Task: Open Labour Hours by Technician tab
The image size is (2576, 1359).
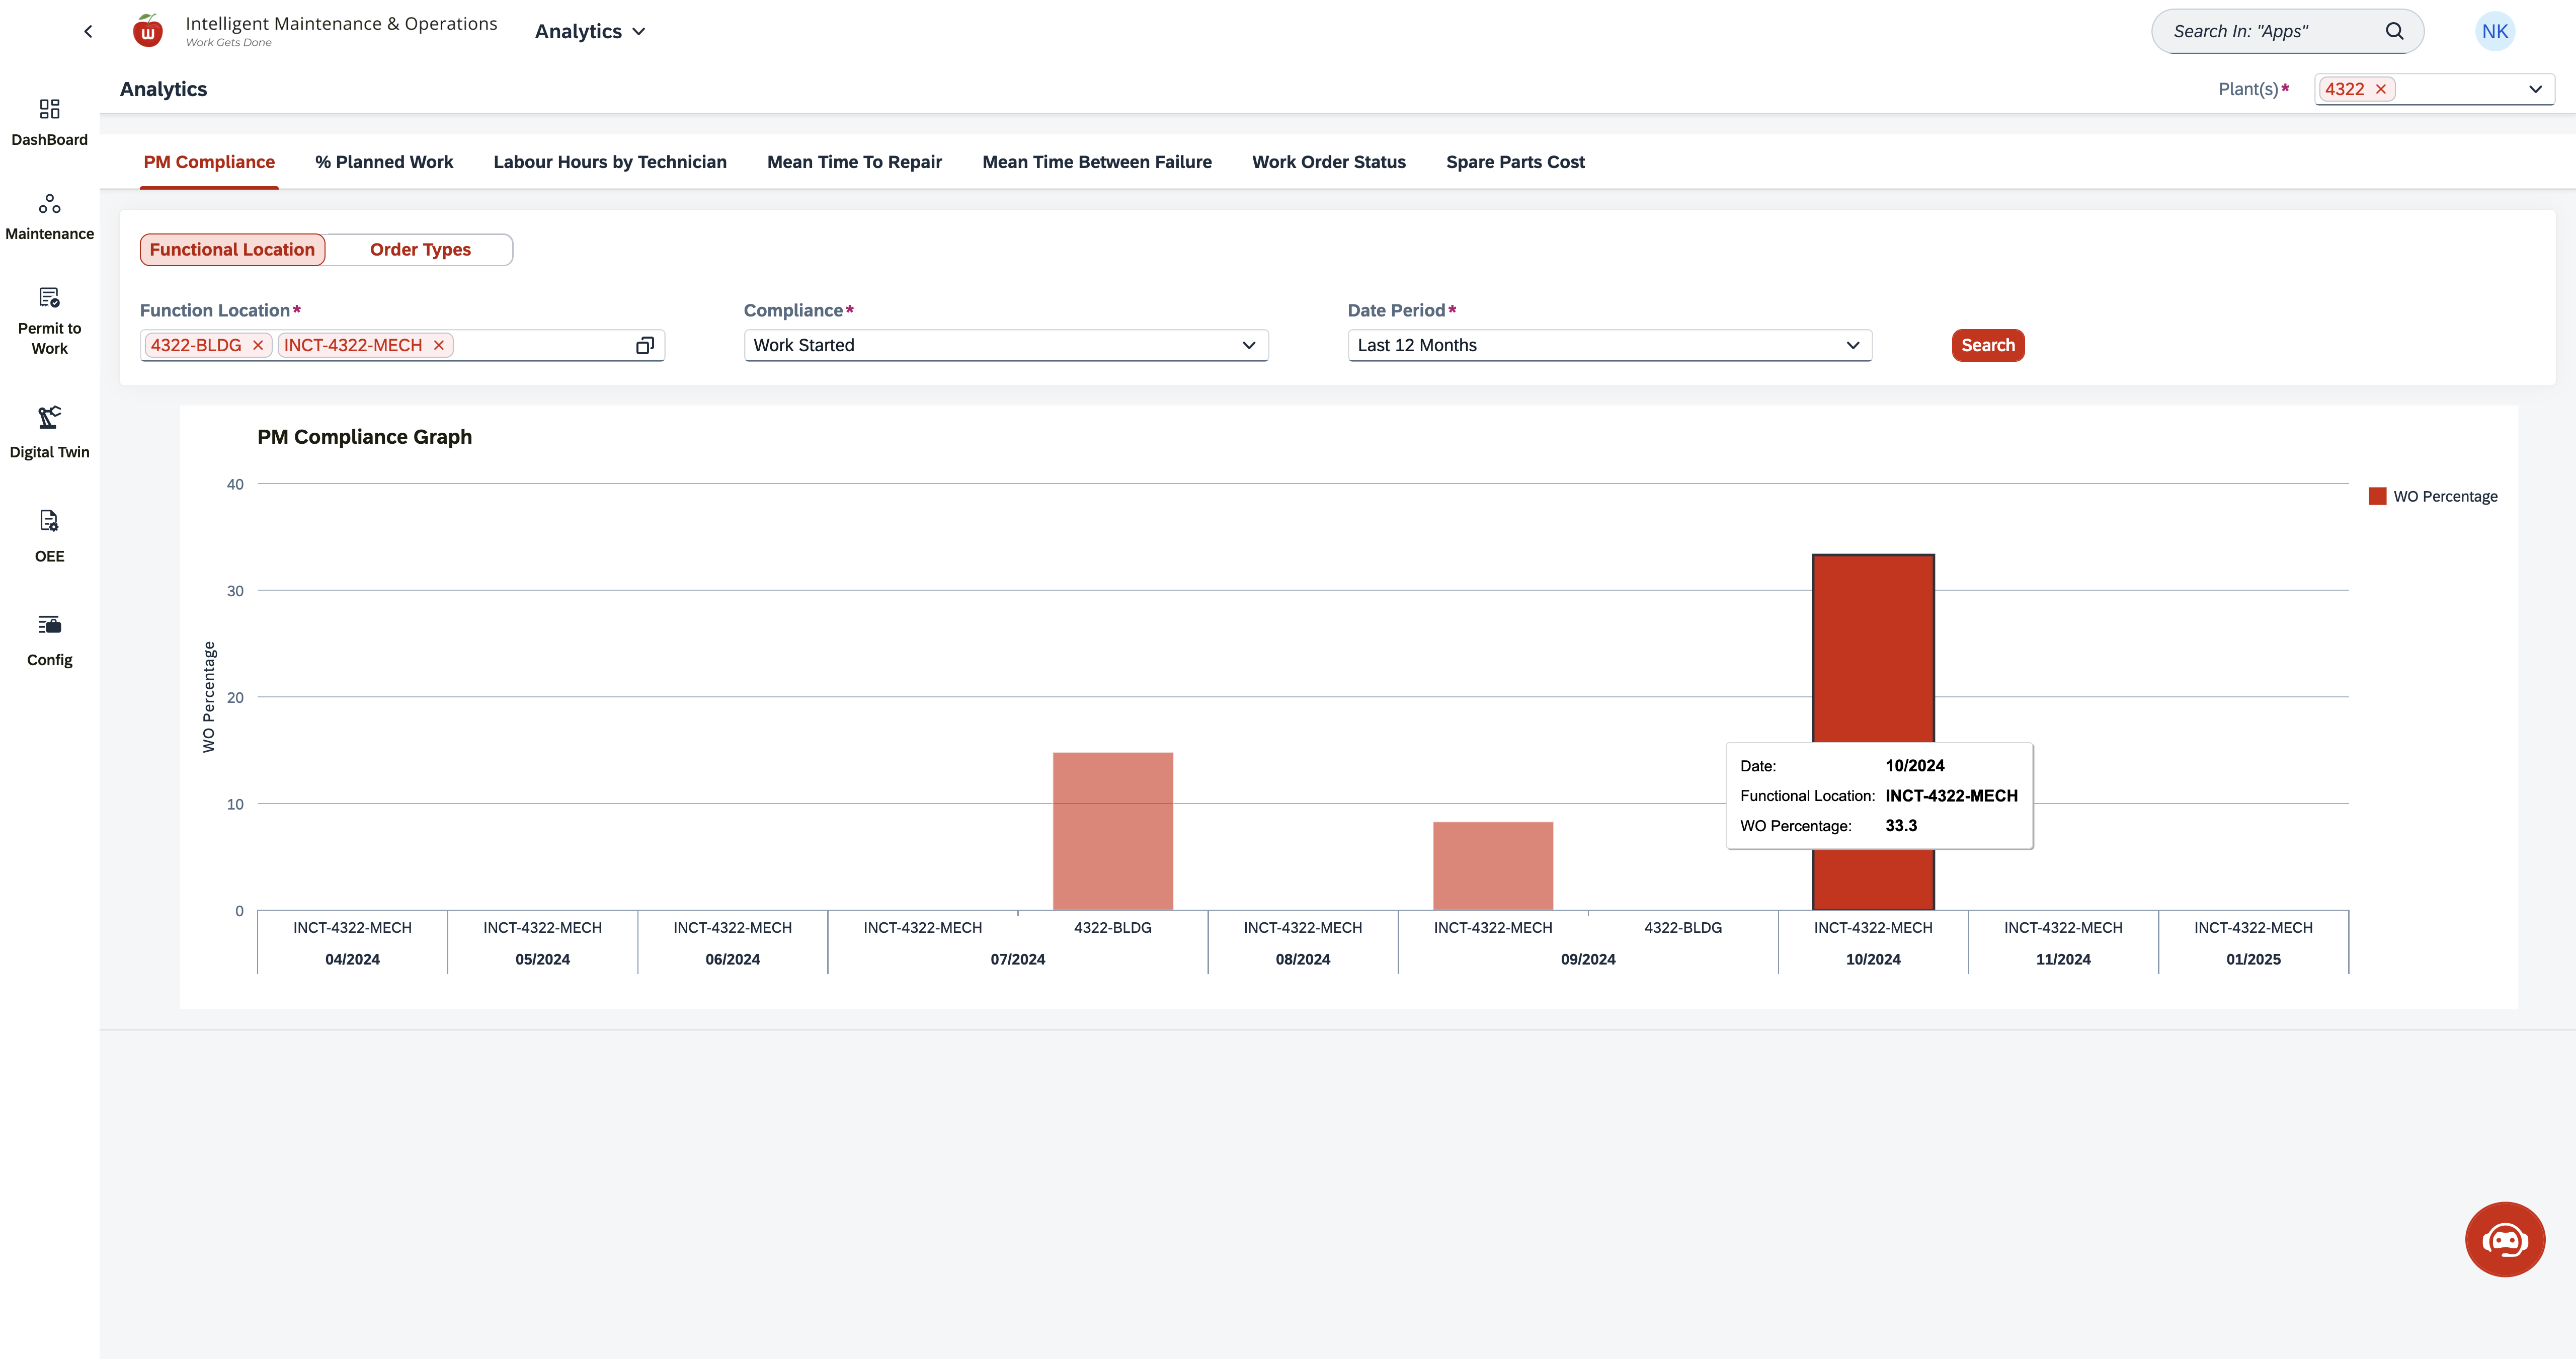Action: point(610,162)
